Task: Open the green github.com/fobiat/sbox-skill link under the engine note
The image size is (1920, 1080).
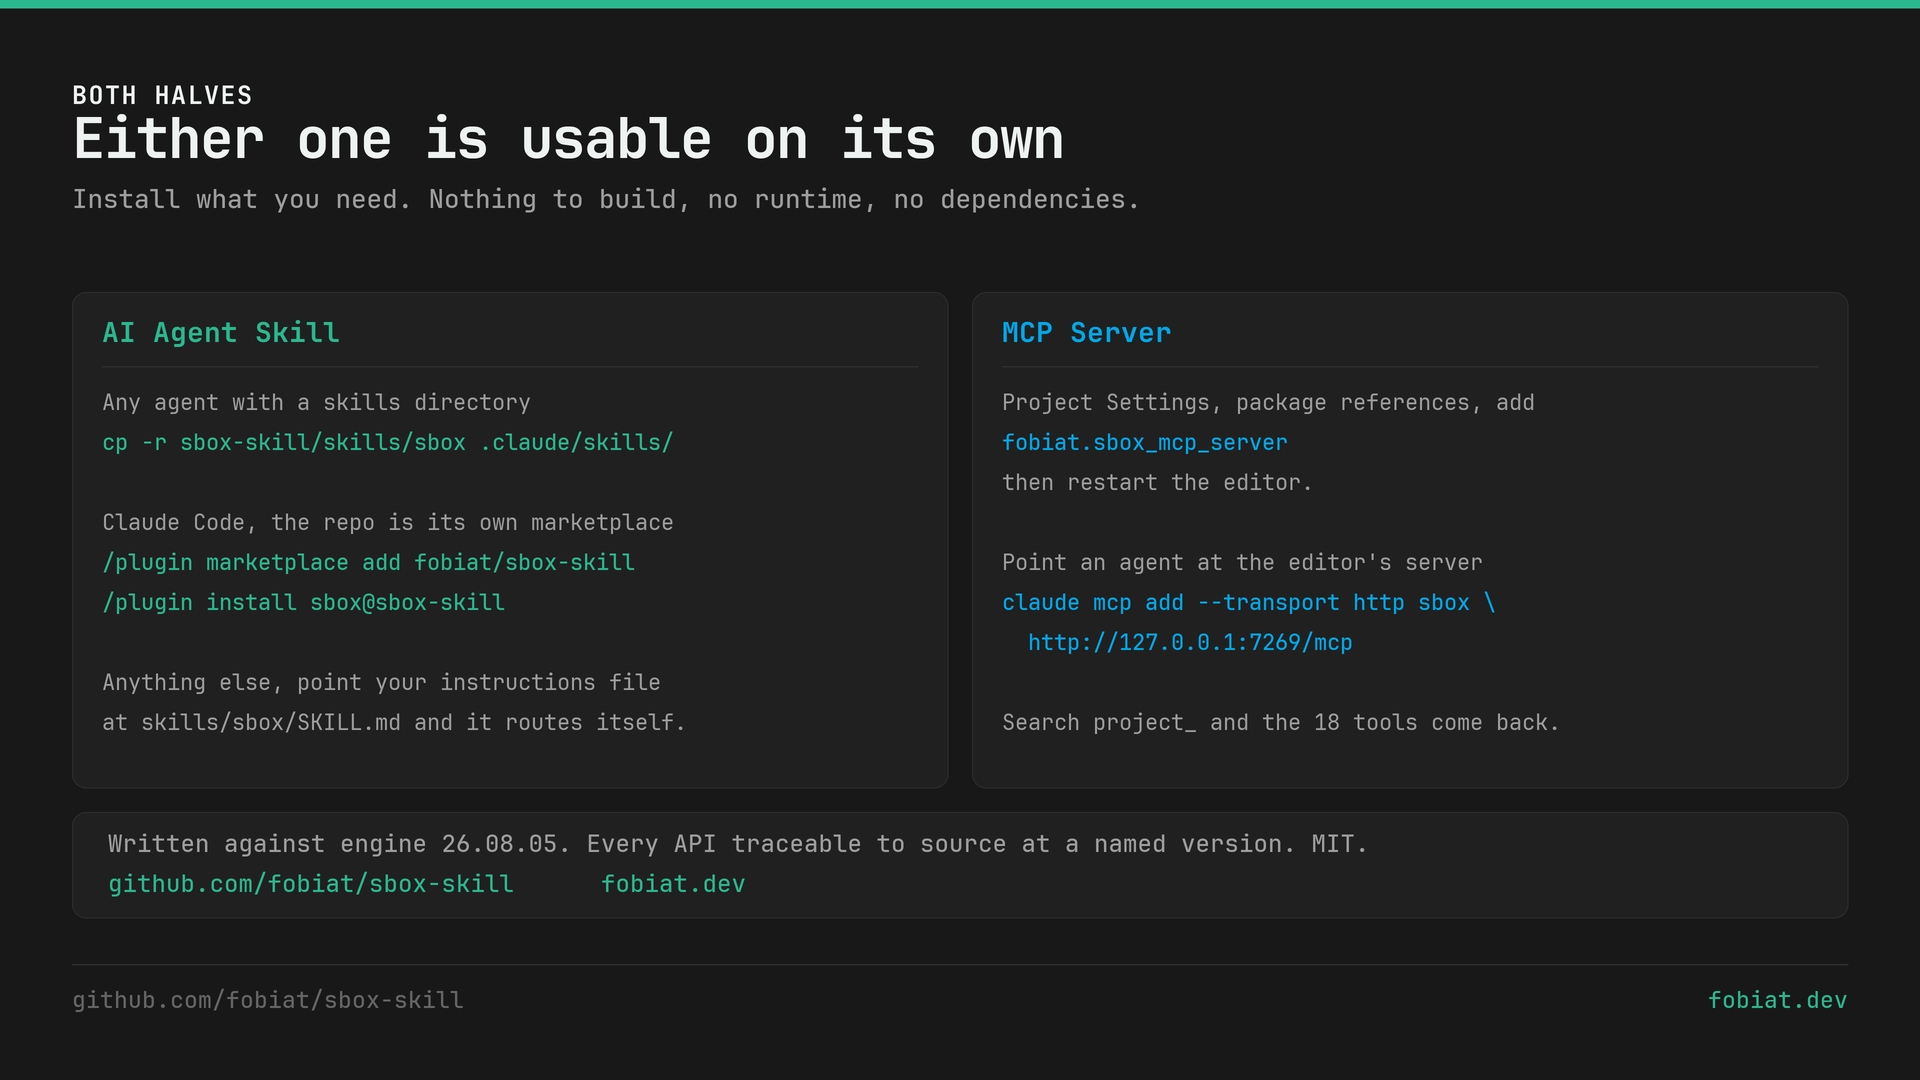Action: (x=311, y=885)
